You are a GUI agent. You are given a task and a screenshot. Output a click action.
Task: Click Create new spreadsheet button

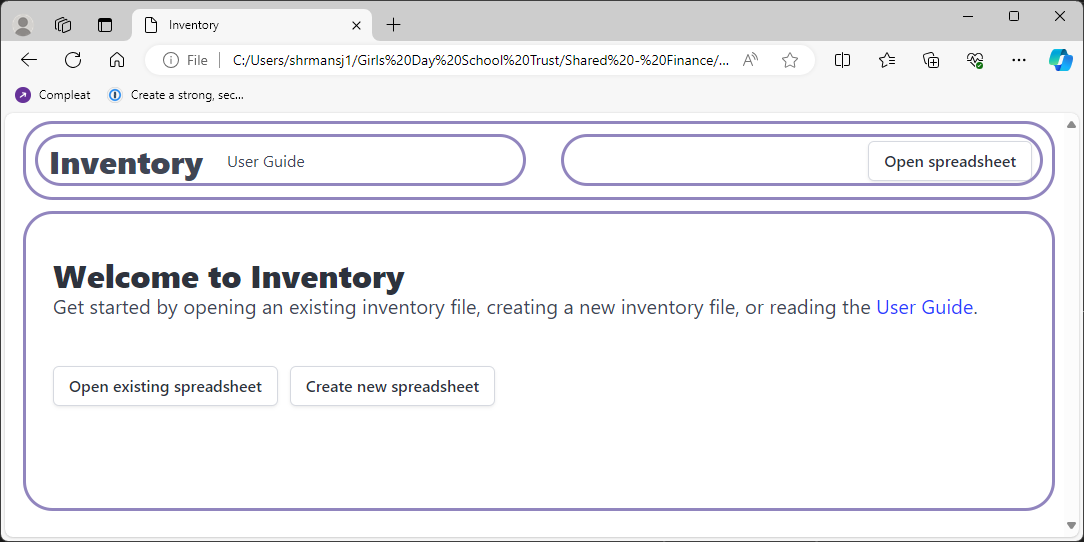coord(392,387)
